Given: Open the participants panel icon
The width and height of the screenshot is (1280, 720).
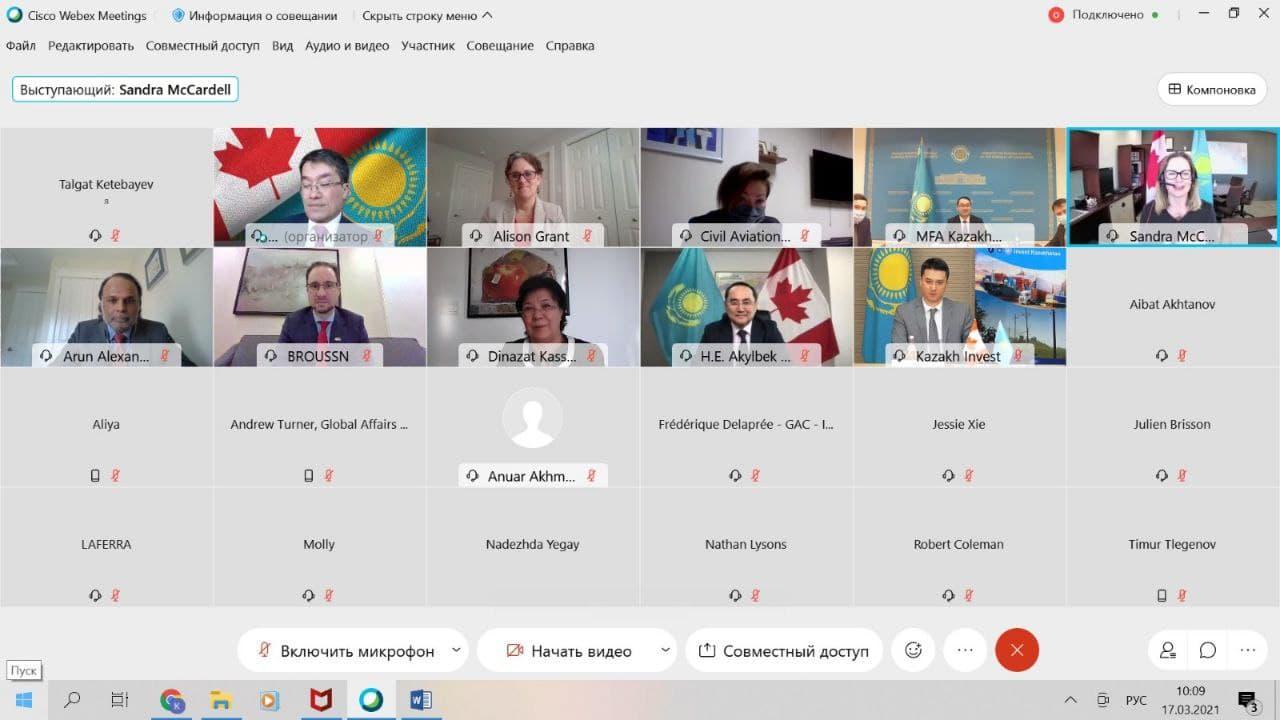Looking at the screenshot, I should coord(1168,650).
